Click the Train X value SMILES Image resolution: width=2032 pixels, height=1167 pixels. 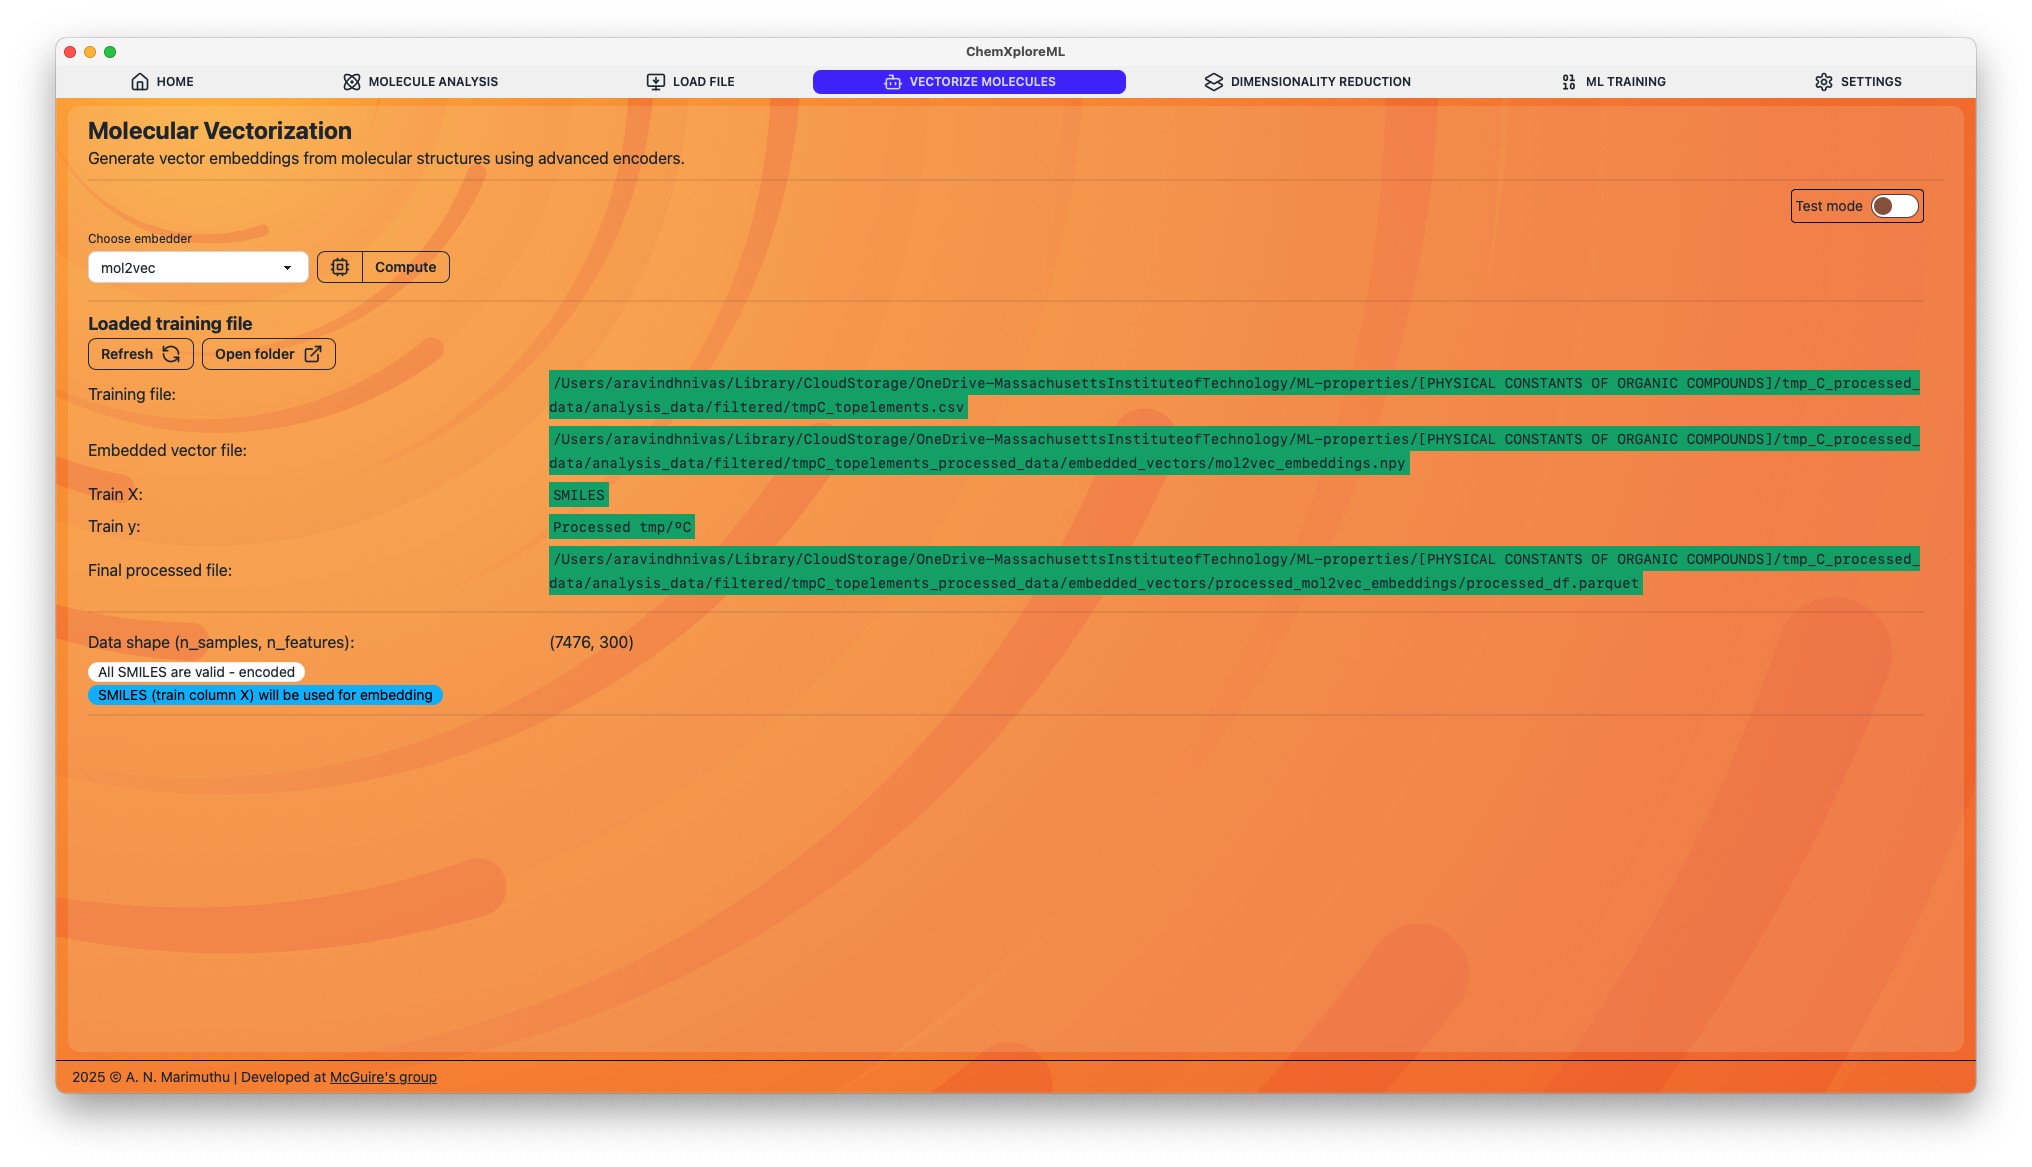pyautogui.click(x=579, y=495)
